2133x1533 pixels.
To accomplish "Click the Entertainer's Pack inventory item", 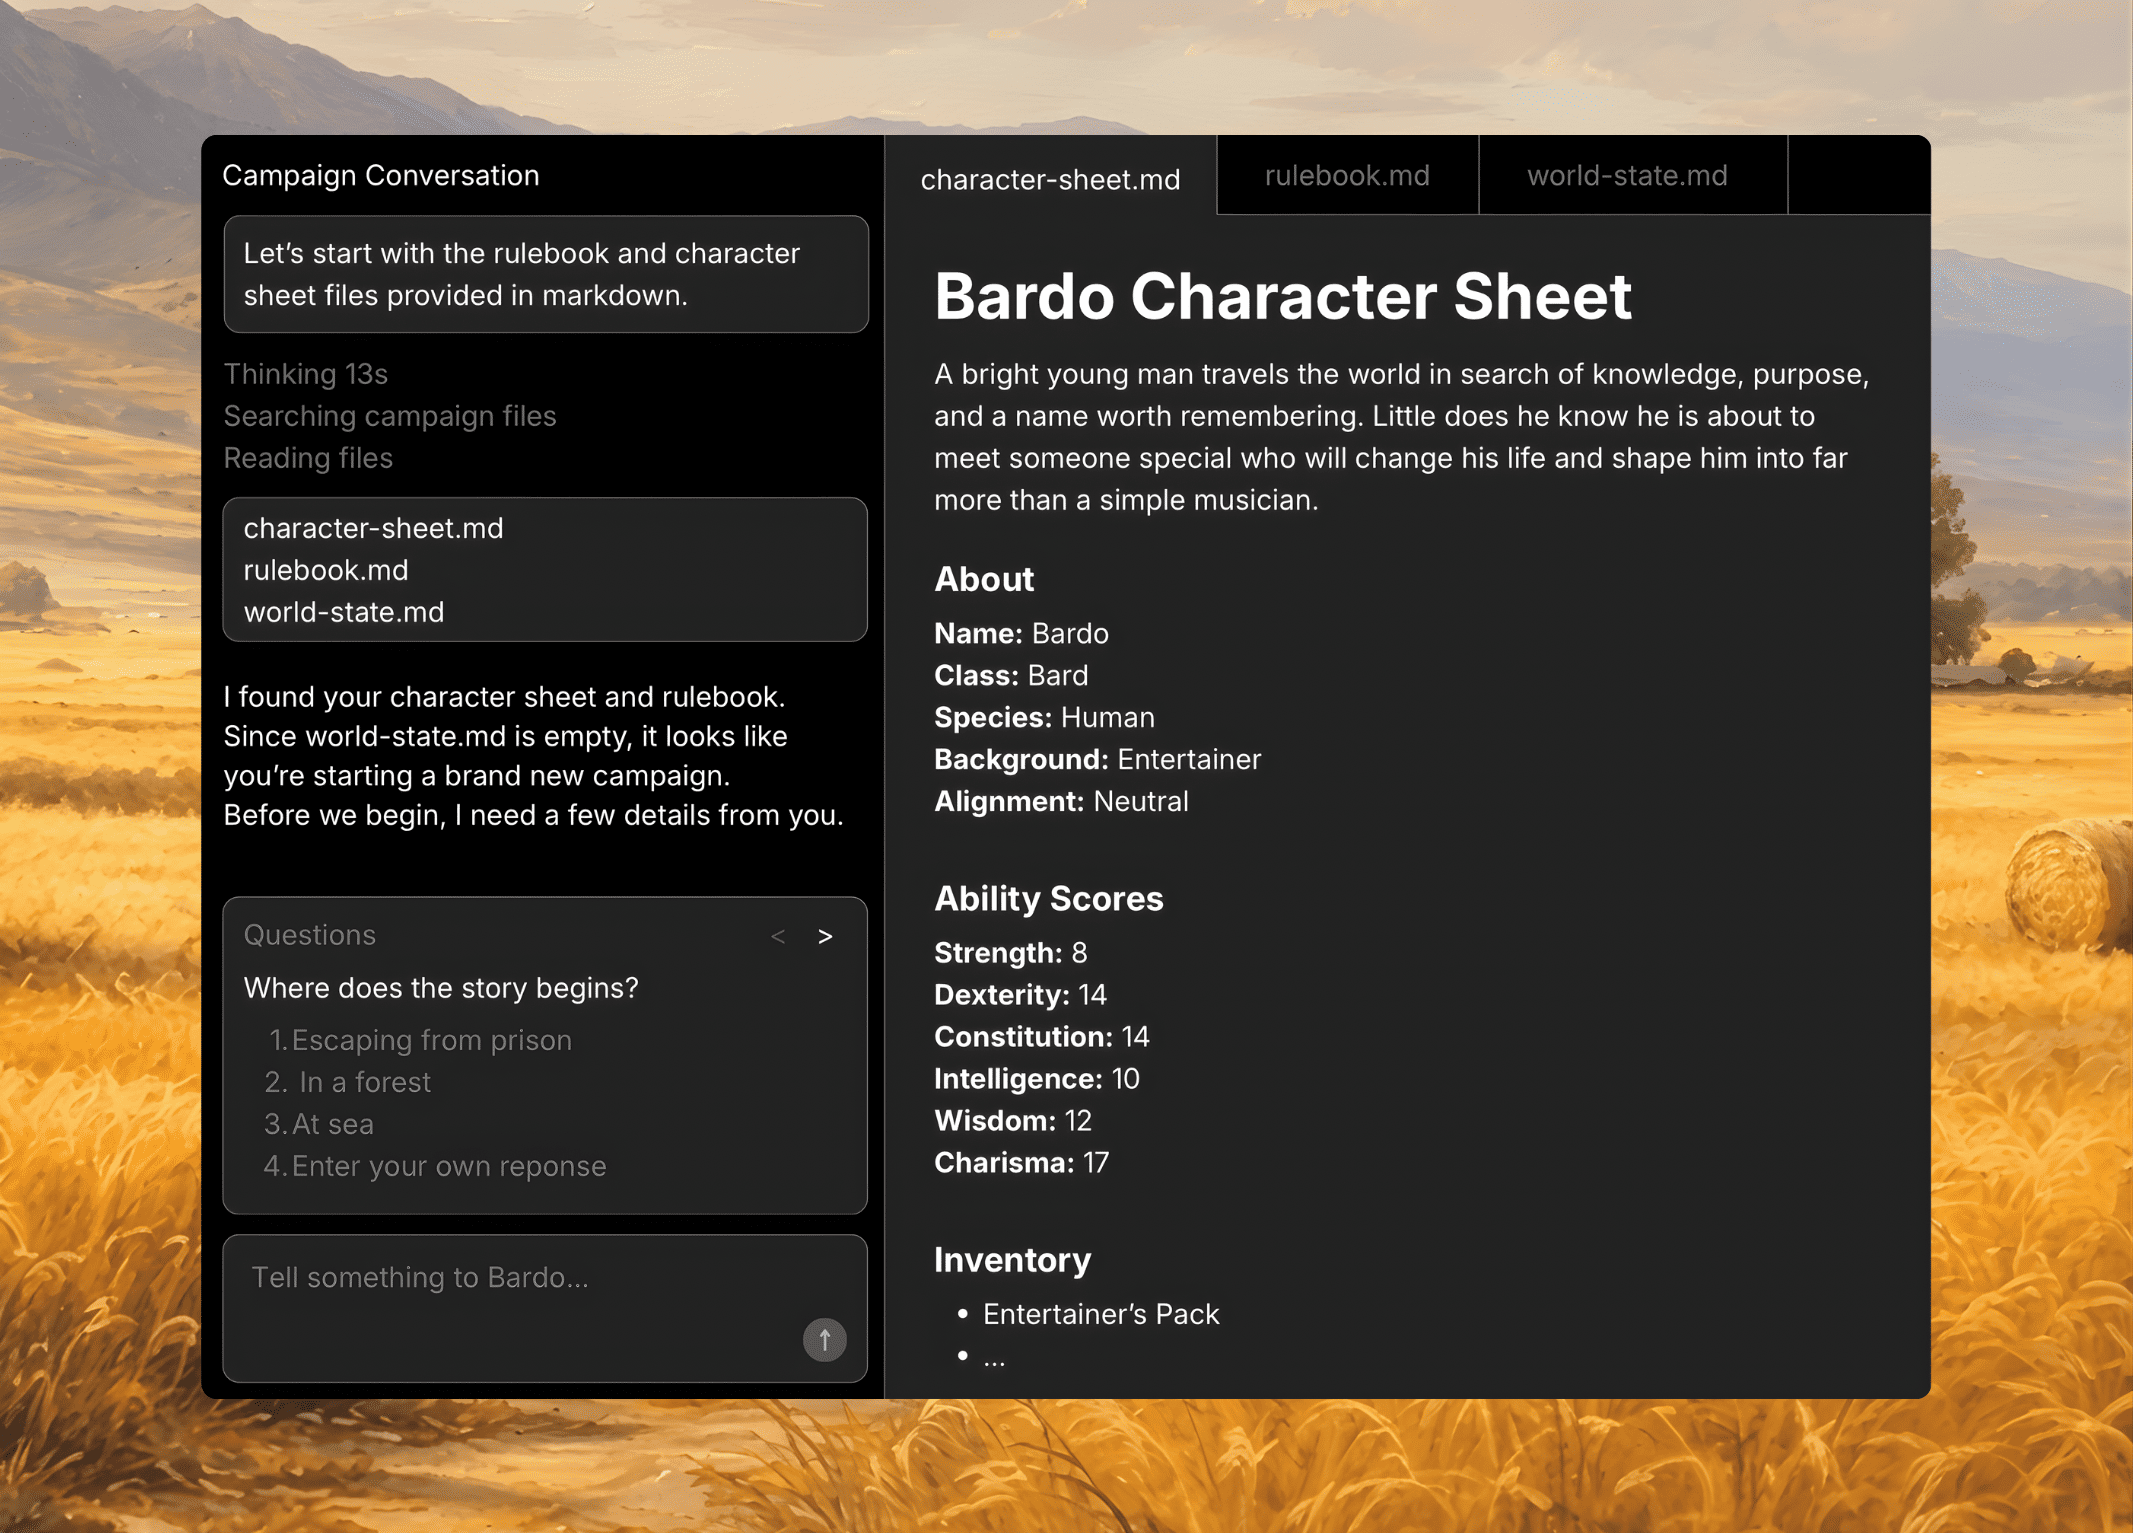I will click(x=1100, y=1313).
